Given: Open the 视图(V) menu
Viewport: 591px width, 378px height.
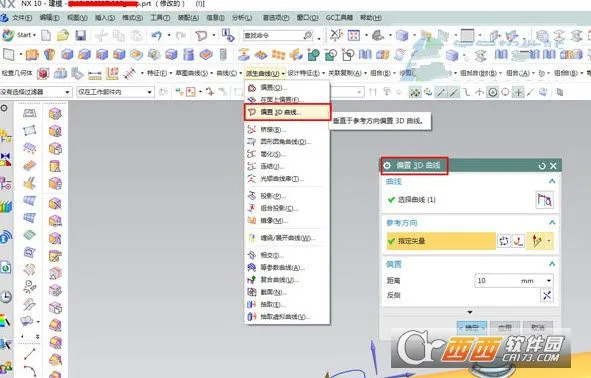Looking at the screenshot, I should [x=77, y=17].
